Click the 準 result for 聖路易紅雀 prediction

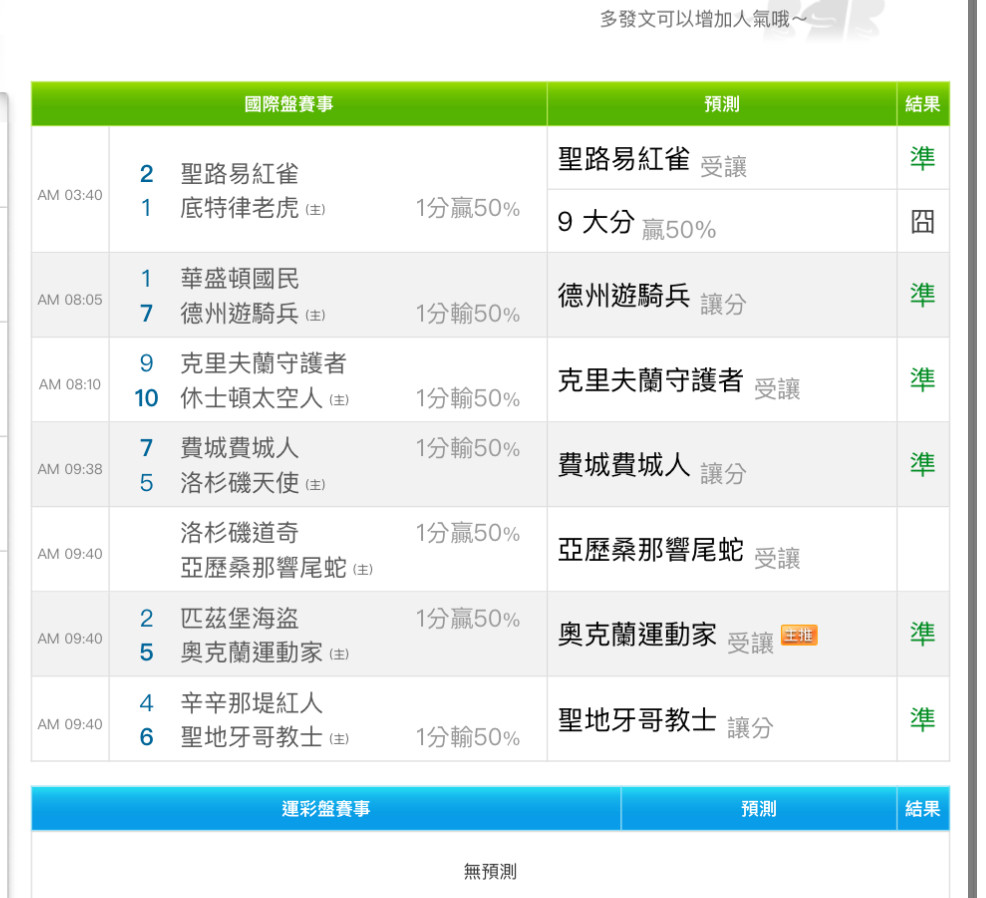pos(922,158)
